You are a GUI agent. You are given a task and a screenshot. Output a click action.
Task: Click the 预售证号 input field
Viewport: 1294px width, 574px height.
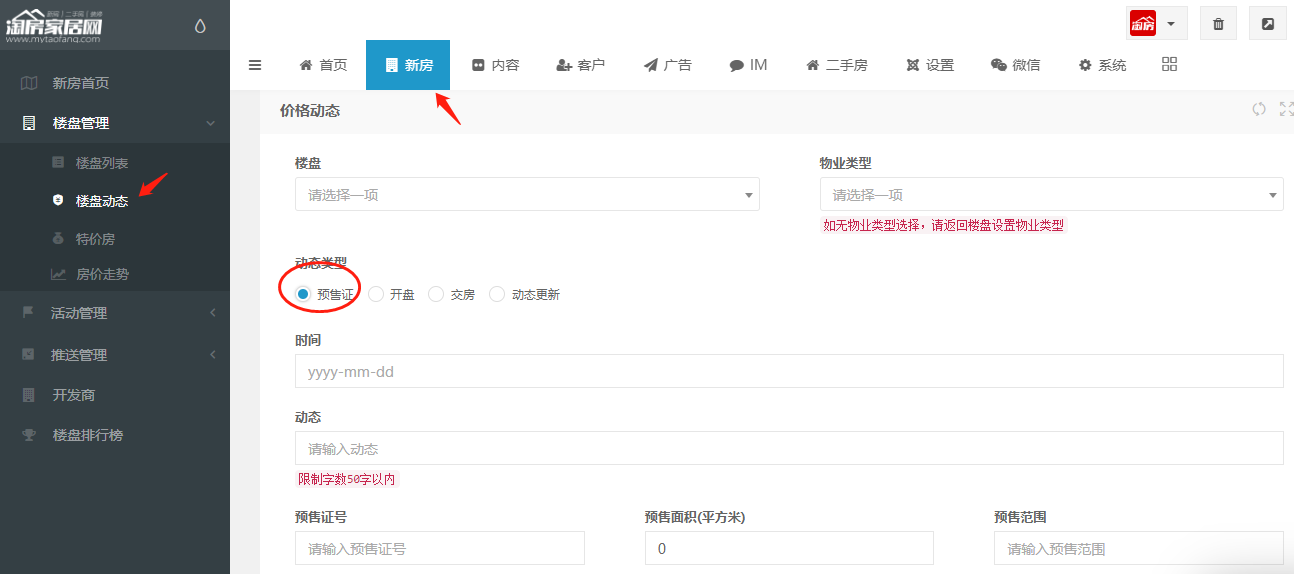coord(440,548)
